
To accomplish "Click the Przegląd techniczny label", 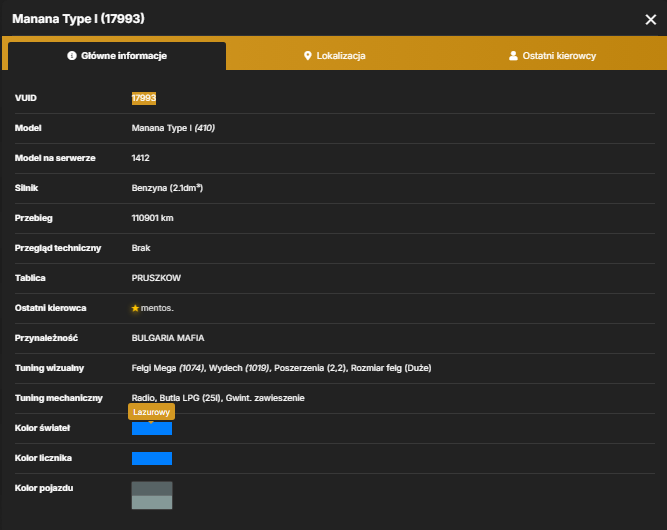I will (58, 248).
